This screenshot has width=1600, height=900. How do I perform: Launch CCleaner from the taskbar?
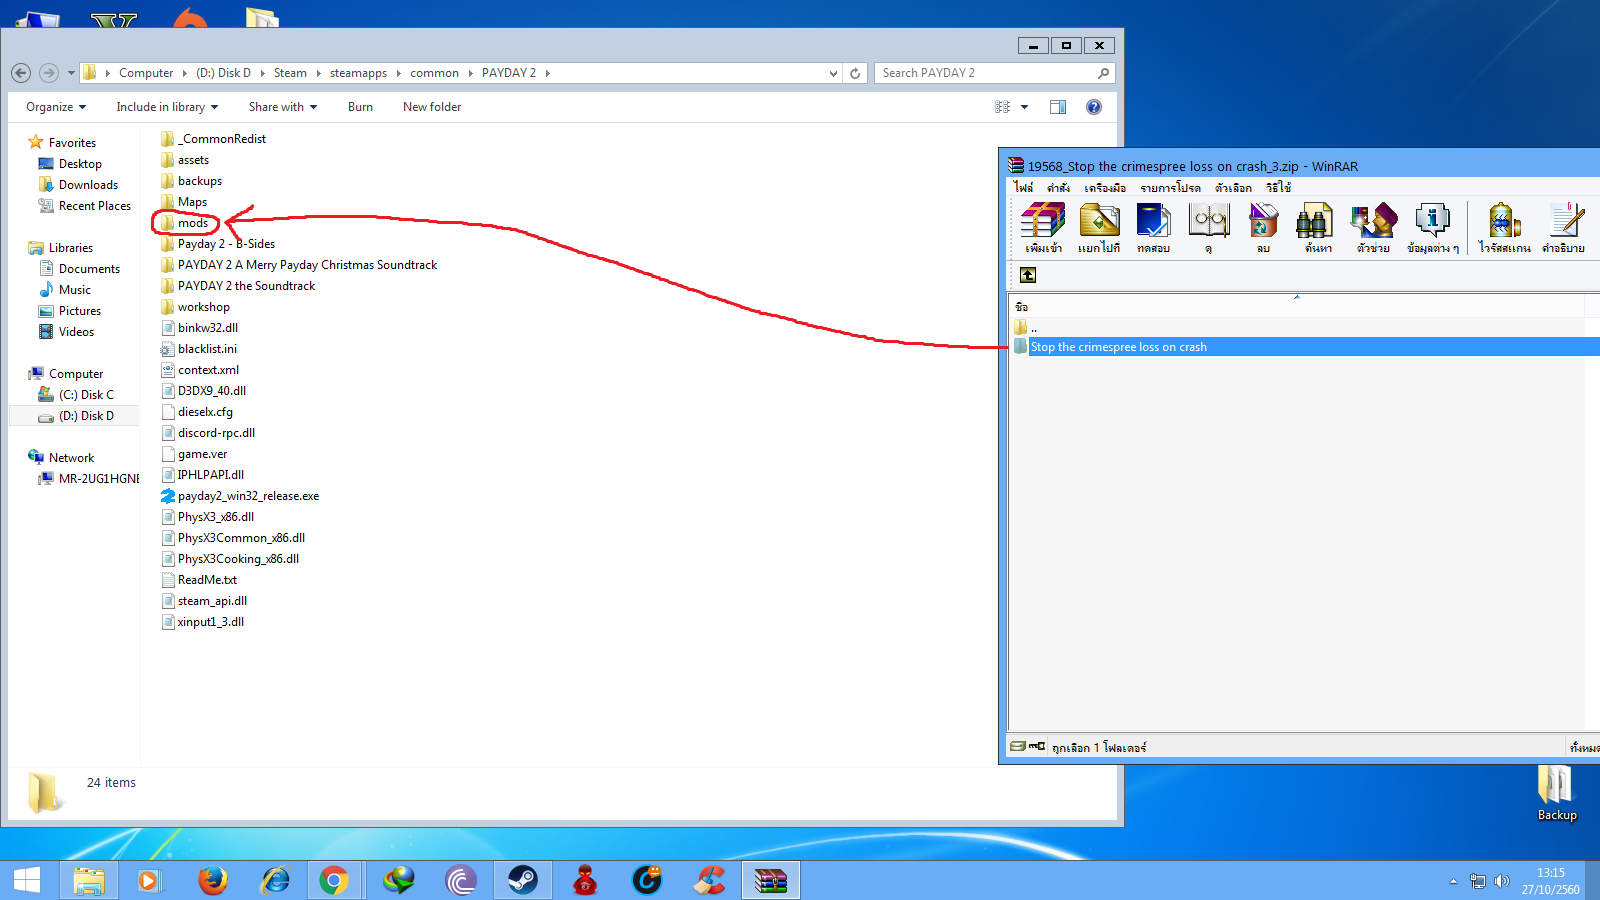[x=709, y=880]
